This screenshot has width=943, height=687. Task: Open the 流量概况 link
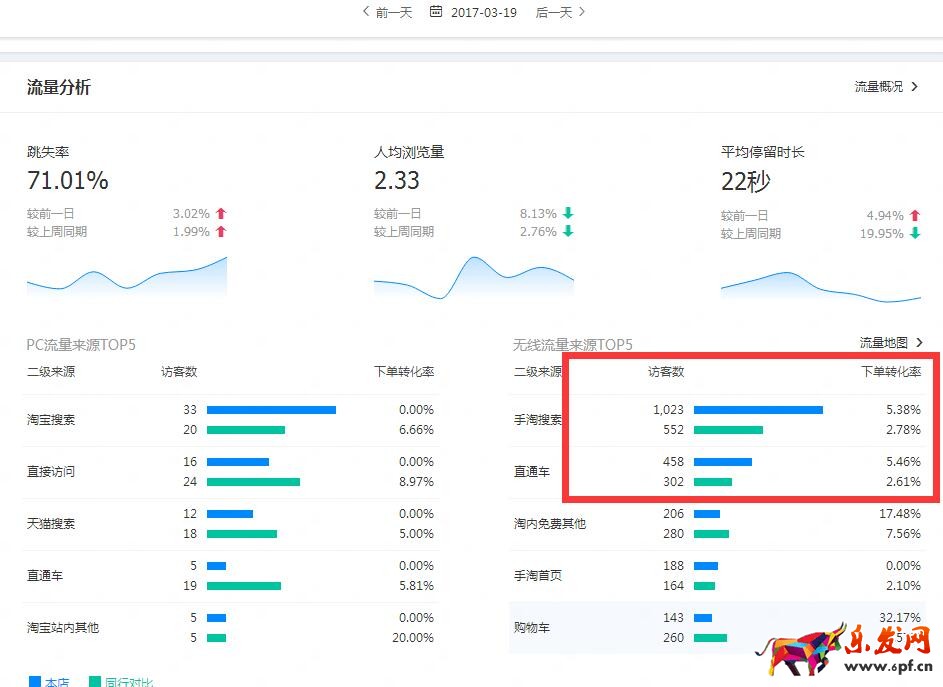click(x=886, y=87)
